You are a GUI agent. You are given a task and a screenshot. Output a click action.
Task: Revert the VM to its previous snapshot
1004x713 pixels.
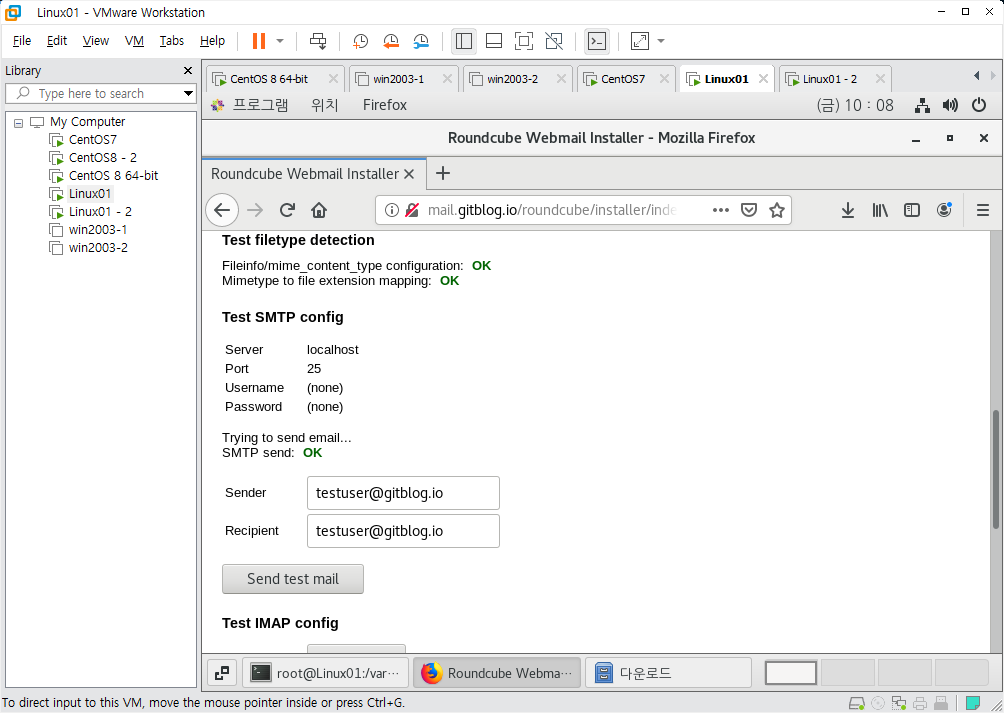pyautogui.click(x=391, y=41)
